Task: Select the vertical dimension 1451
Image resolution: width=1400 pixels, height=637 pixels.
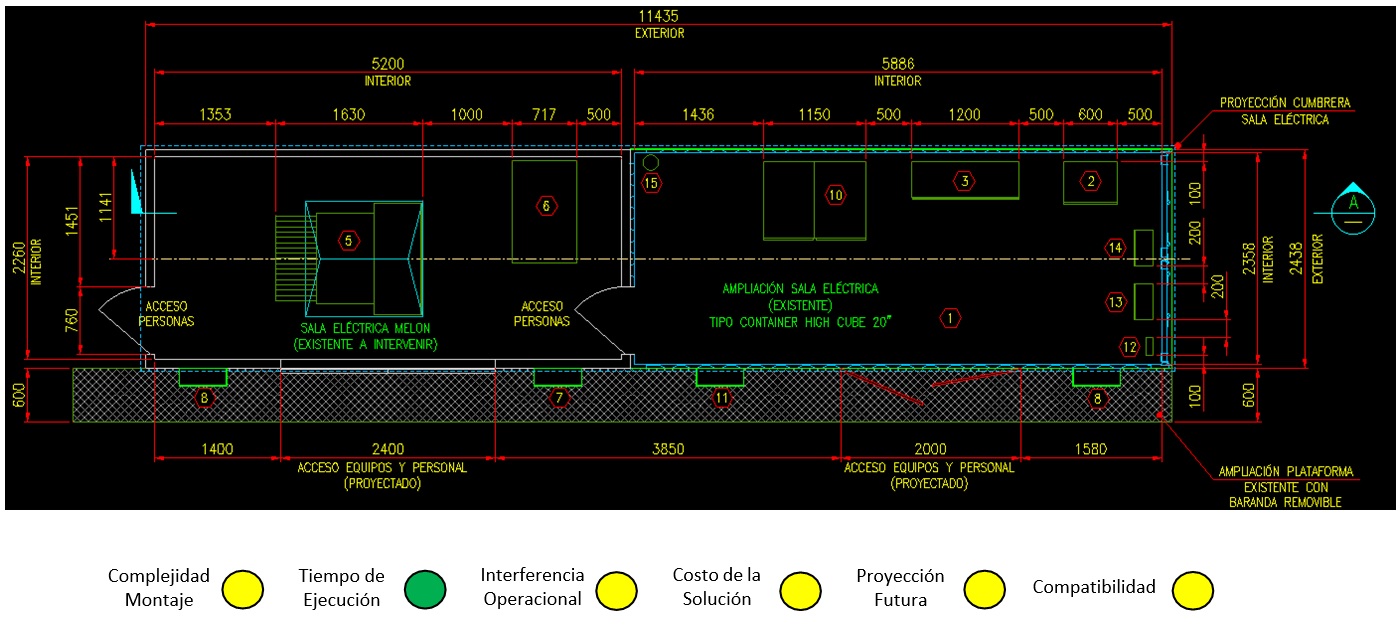Action: tap(69, 221)
